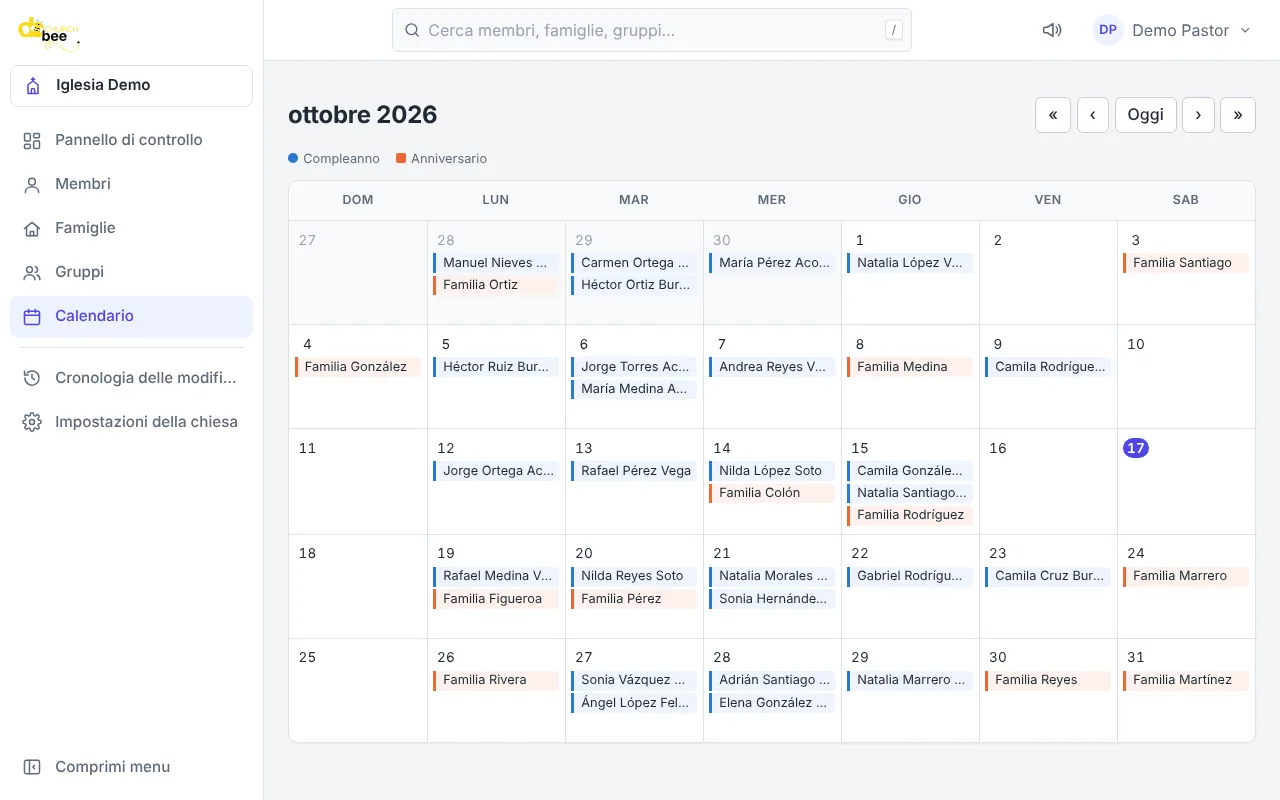Open the Membri page

coord(131,184)
